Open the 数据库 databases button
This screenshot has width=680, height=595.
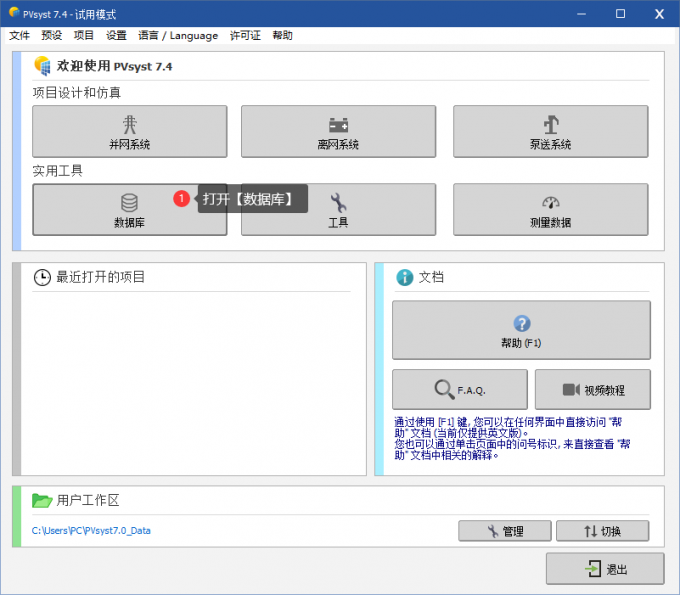pos(130,209)
